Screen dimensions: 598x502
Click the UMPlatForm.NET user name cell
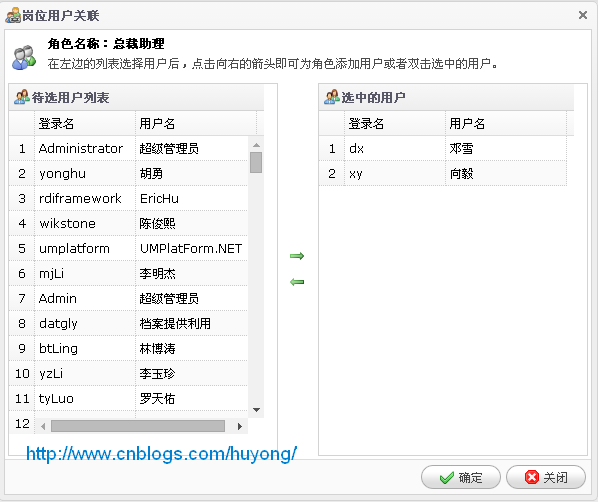click(191, 248)
